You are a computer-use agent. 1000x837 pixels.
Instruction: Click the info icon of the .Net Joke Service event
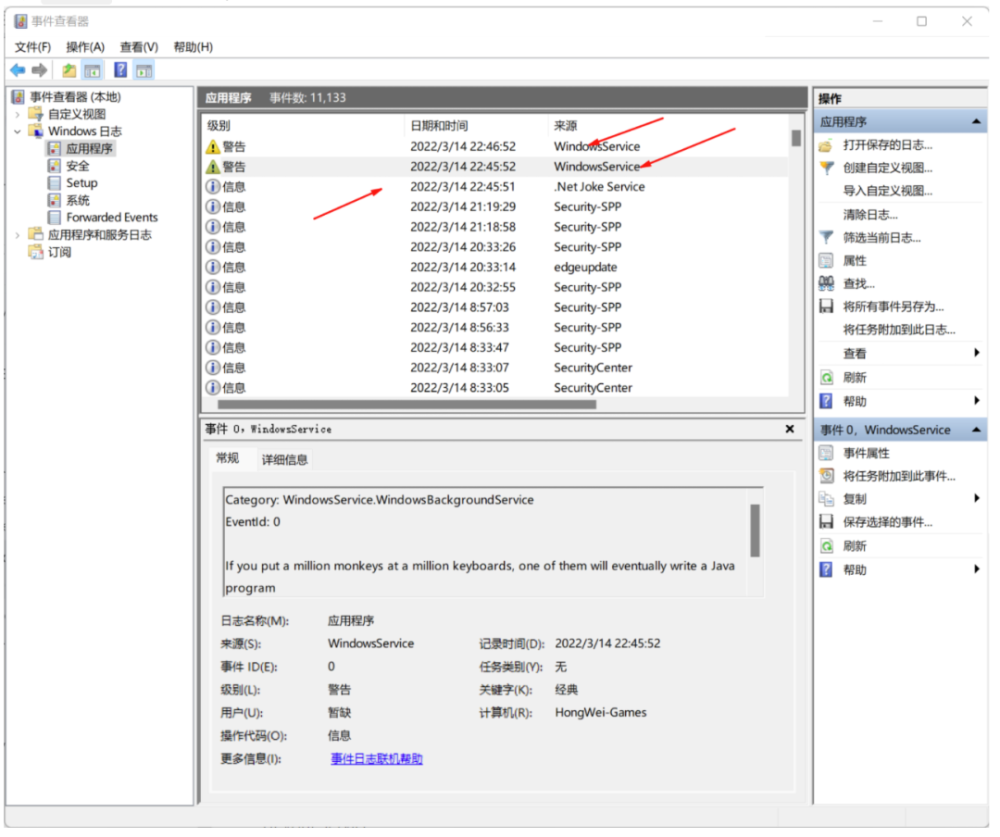[212, 188]
